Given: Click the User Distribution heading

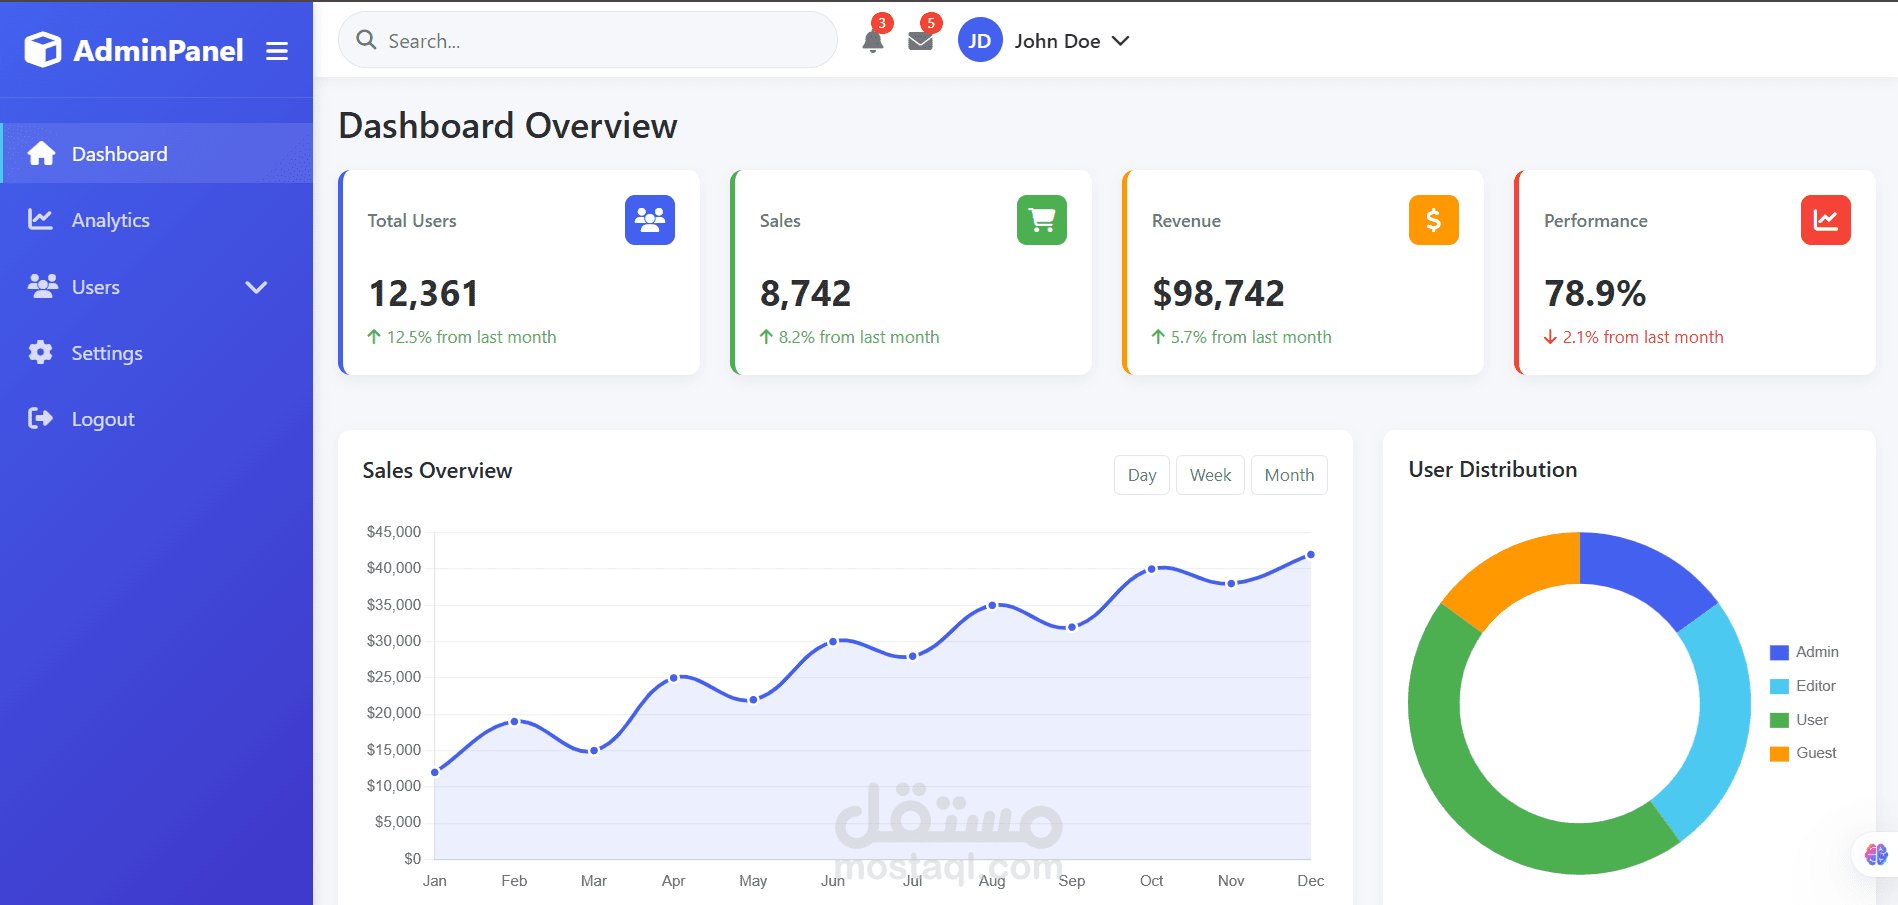Looking at the screenshot, I should pos(1493,469).
